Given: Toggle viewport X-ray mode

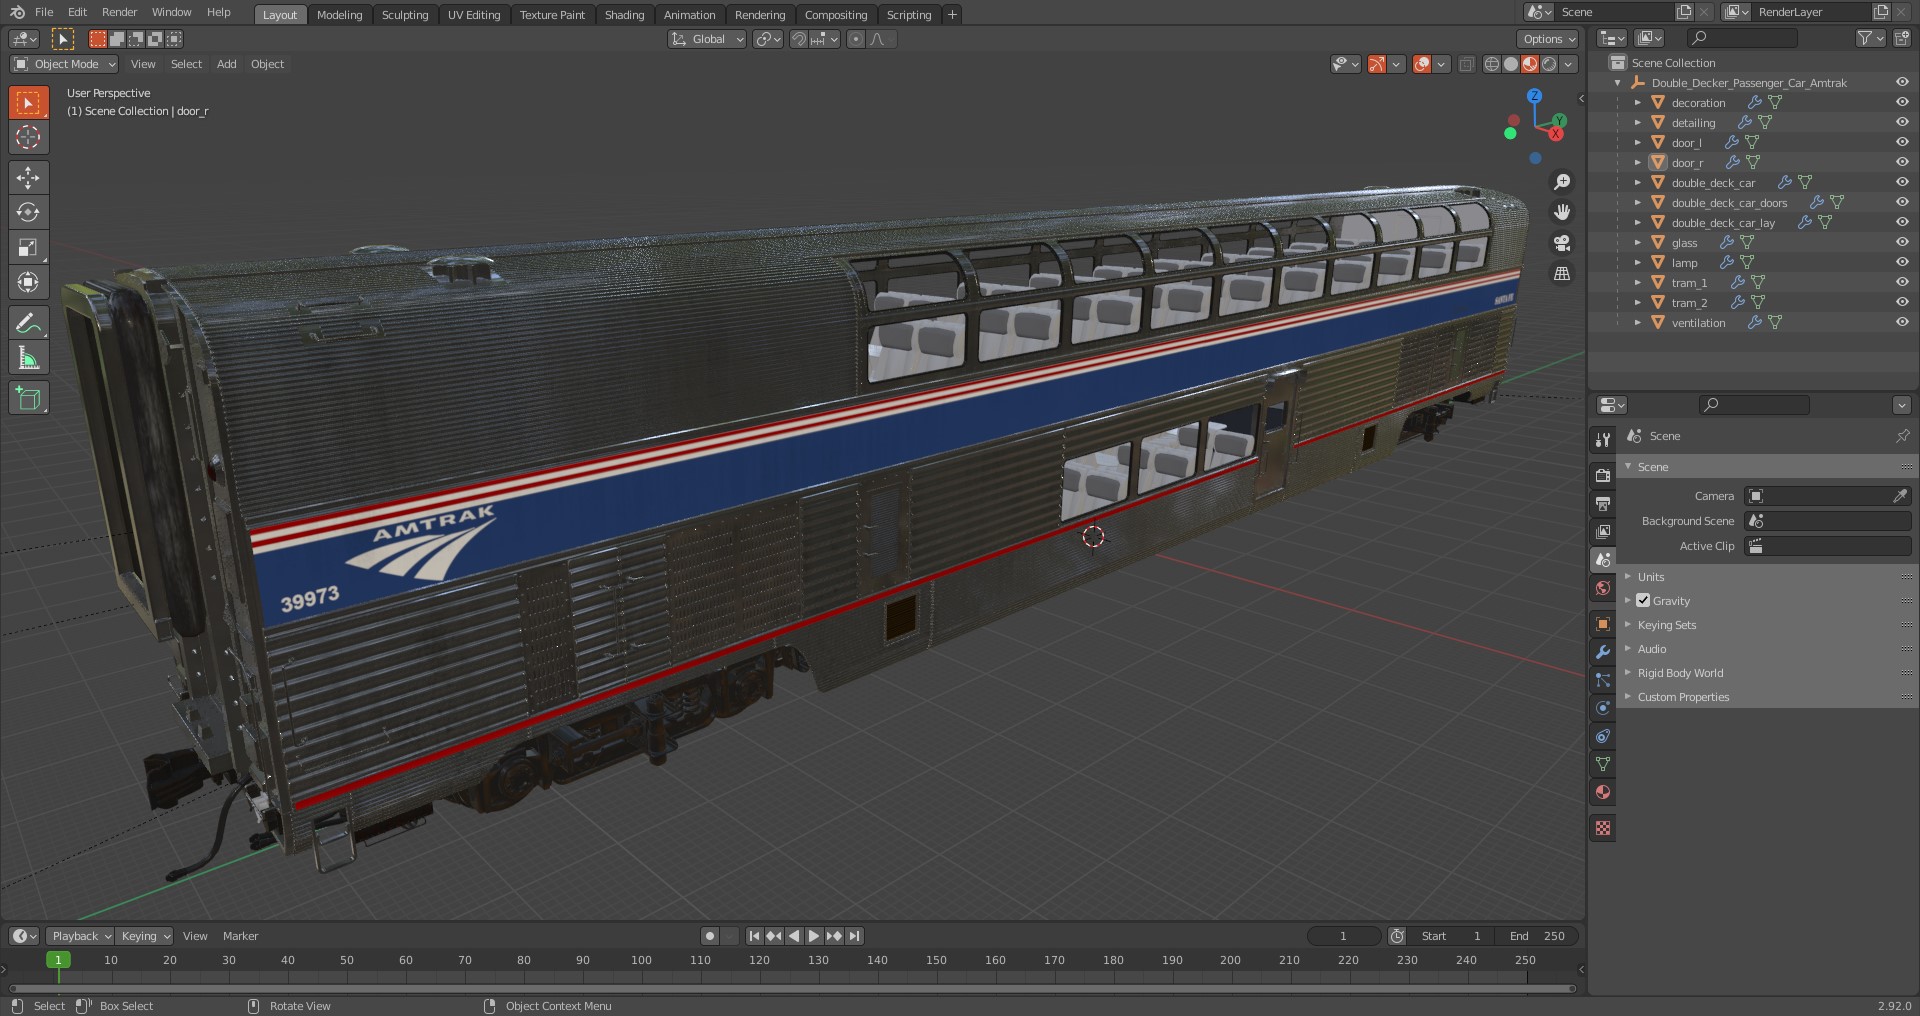Looking at the screenshot, I should point(1466,64).
